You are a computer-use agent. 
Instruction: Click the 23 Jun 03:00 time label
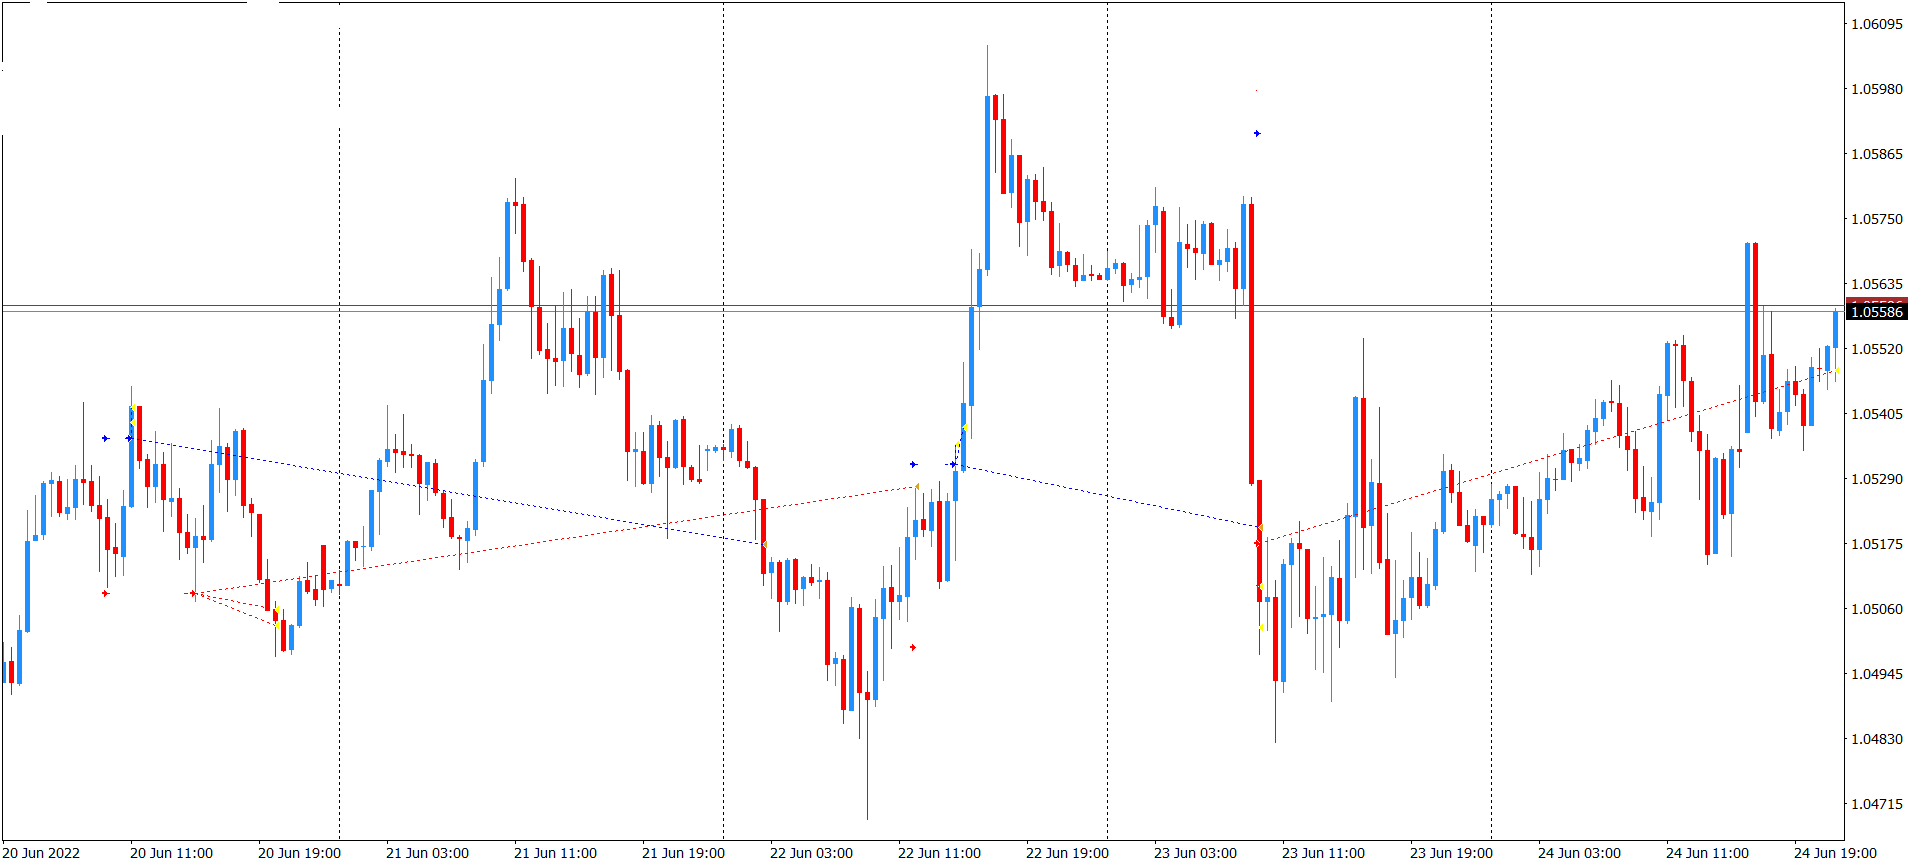[1195, 853]
